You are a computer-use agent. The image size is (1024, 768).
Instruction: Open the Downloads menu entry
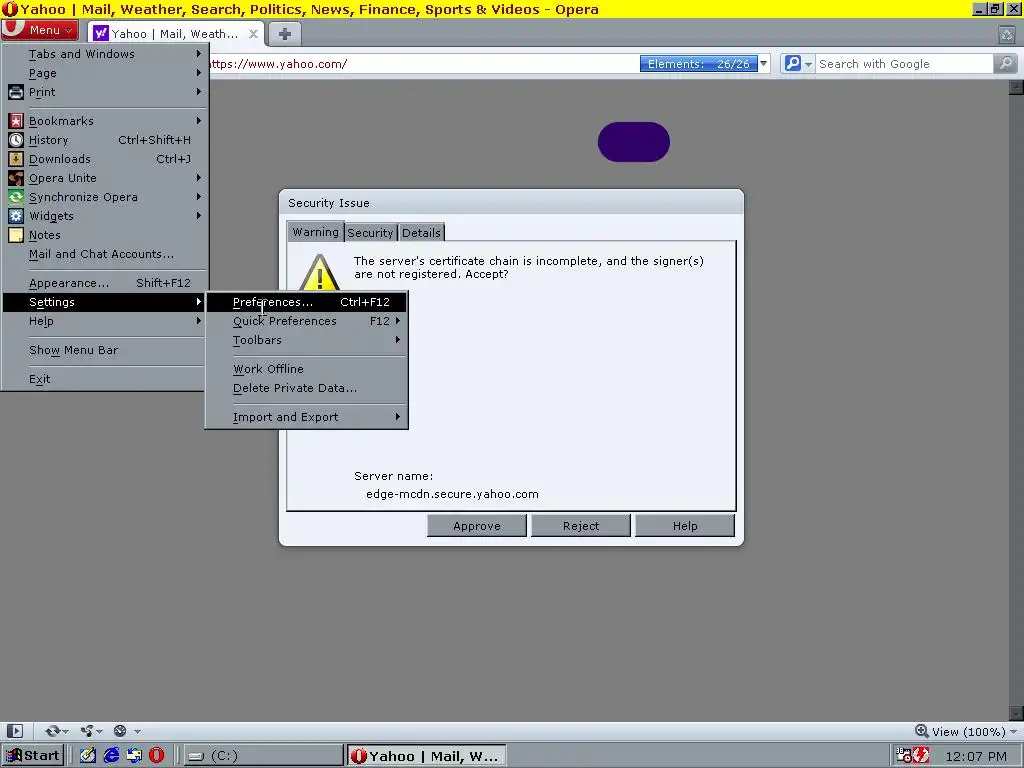105,159
